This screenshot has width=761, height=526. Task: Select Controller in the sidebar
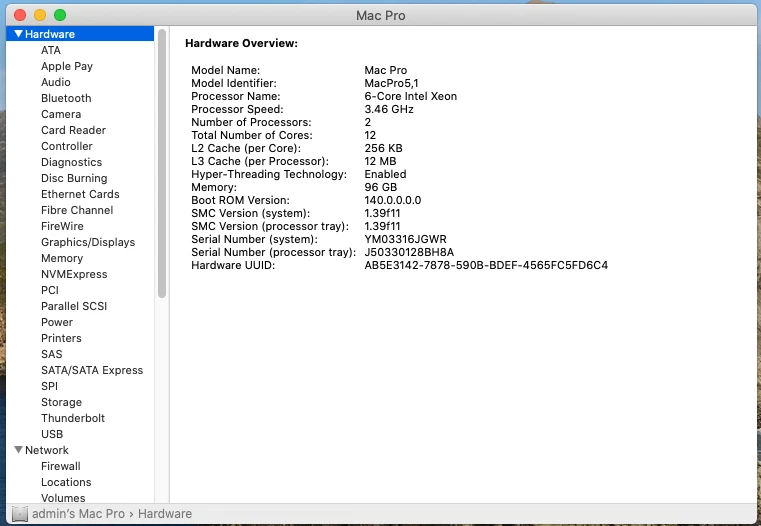(x=66, y=146)
